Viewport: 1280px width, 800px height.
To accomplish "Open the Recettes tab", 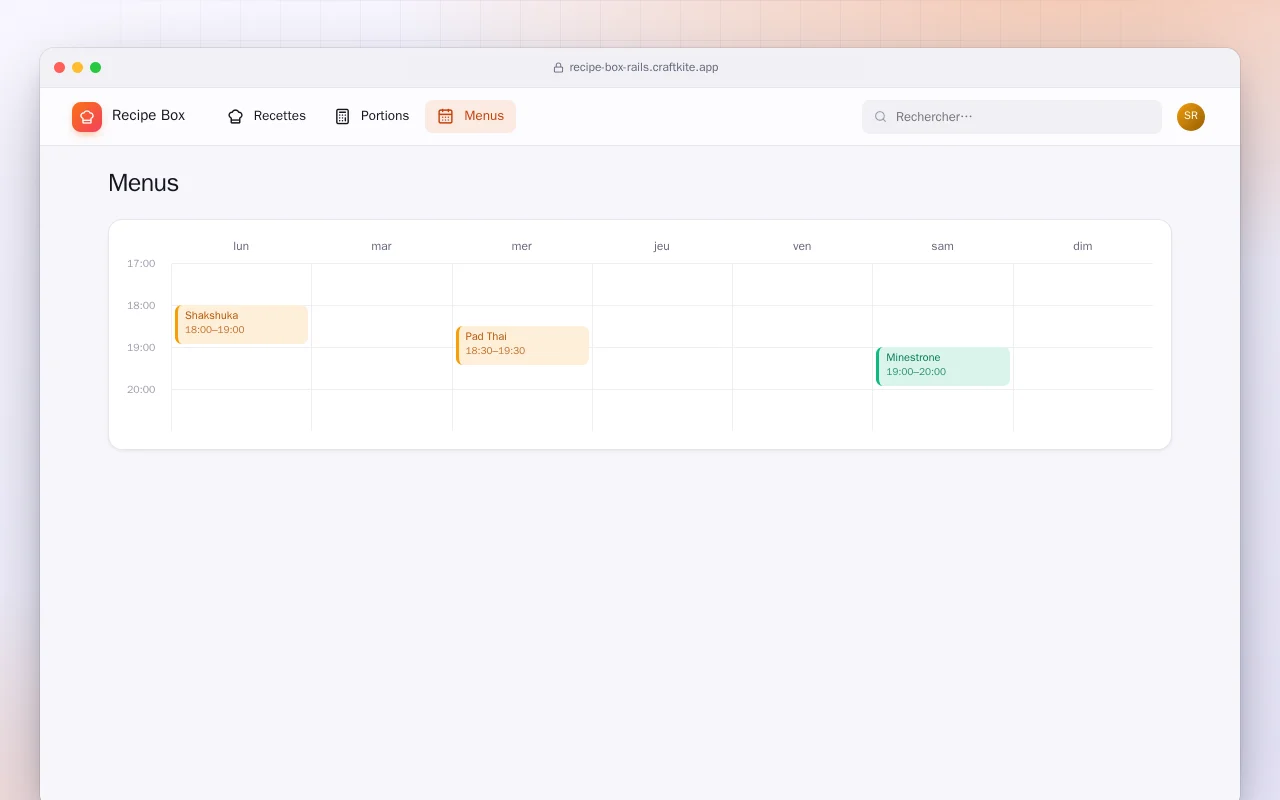I will [x=267, y=116].
